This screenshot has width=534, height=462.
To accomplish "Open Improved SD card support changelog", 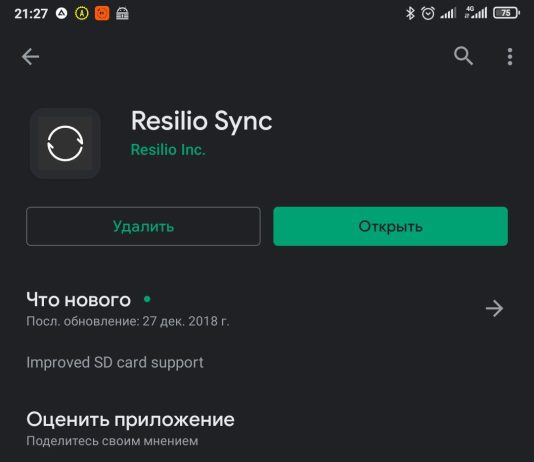I will (x=115, y=363).
